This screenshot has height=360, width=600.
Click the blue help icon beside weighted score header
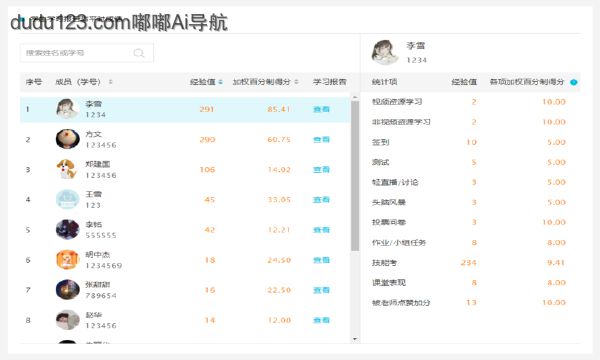click(573, 82)
